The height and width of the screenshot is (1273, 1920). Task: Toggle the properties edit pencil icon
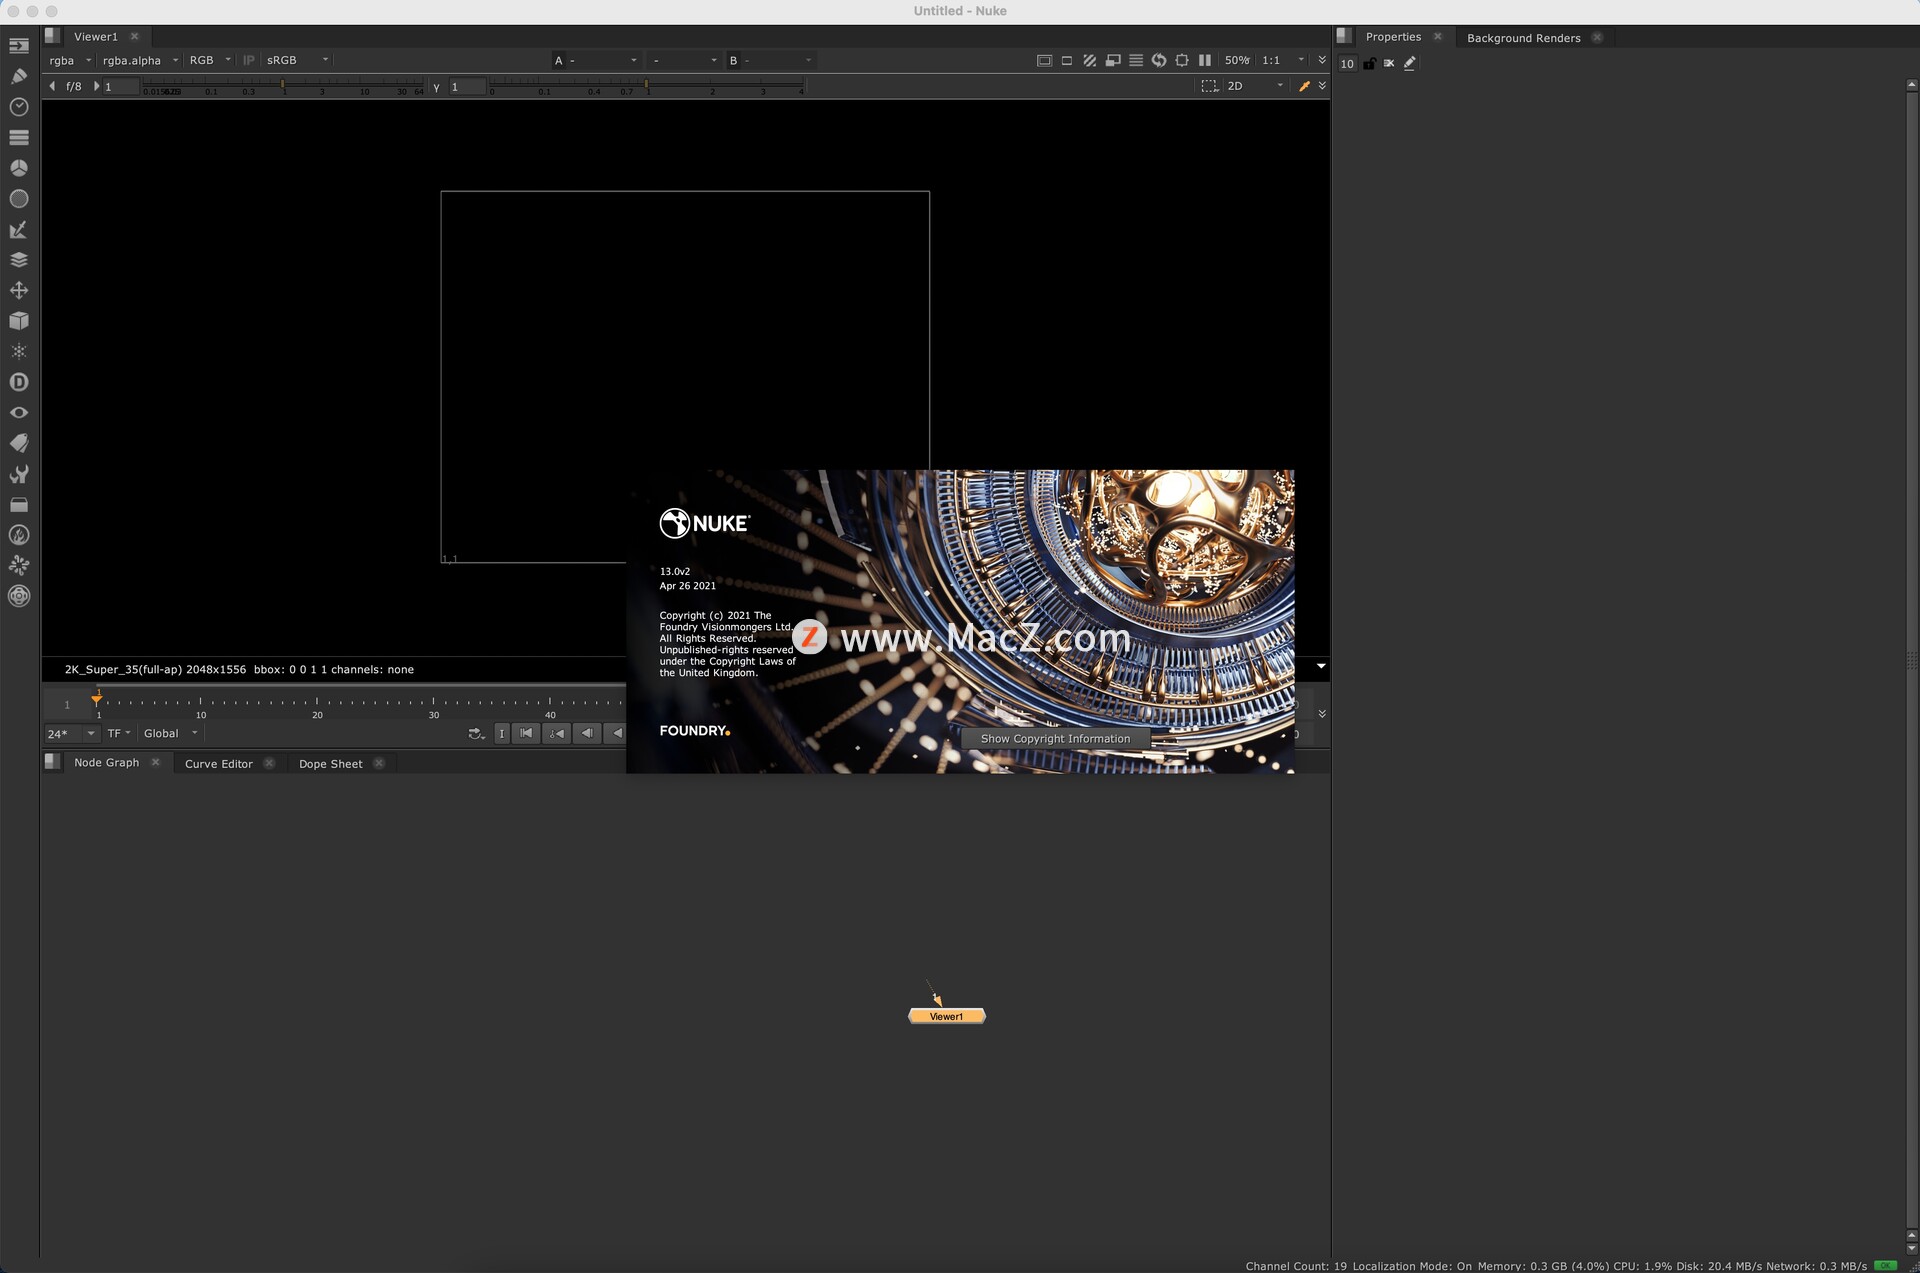1410,63
